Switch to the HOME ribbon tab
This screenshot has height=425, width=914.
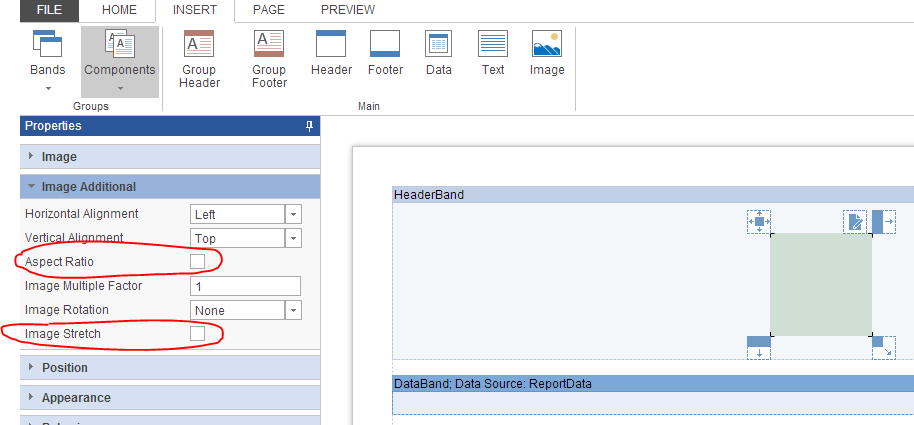click(x=119, y=10)
